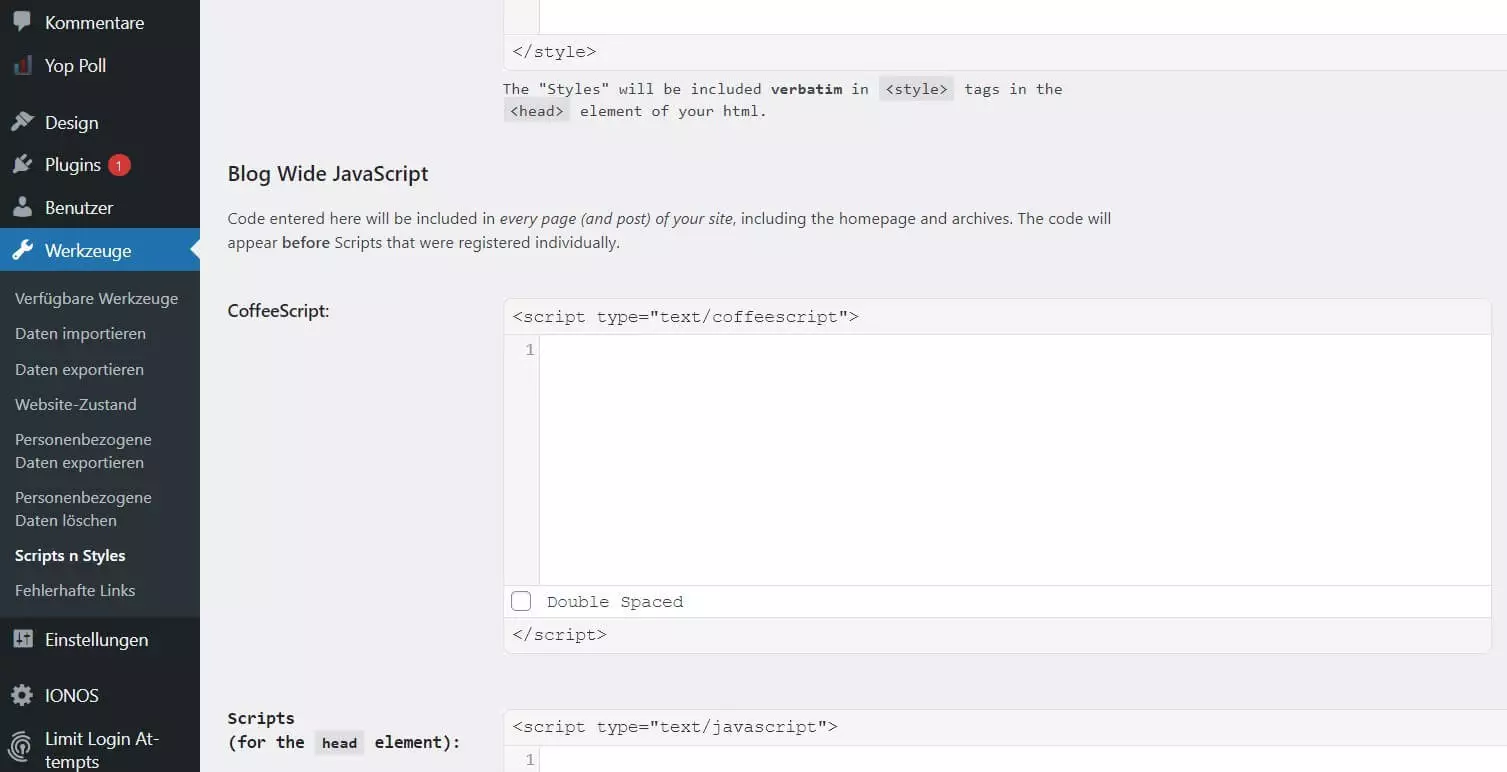Image resolution: width=1507 pixels, height=772 pixels.
Task: Open Fehlerhafte Links submenu item
Action: click(x=75, y=590)
